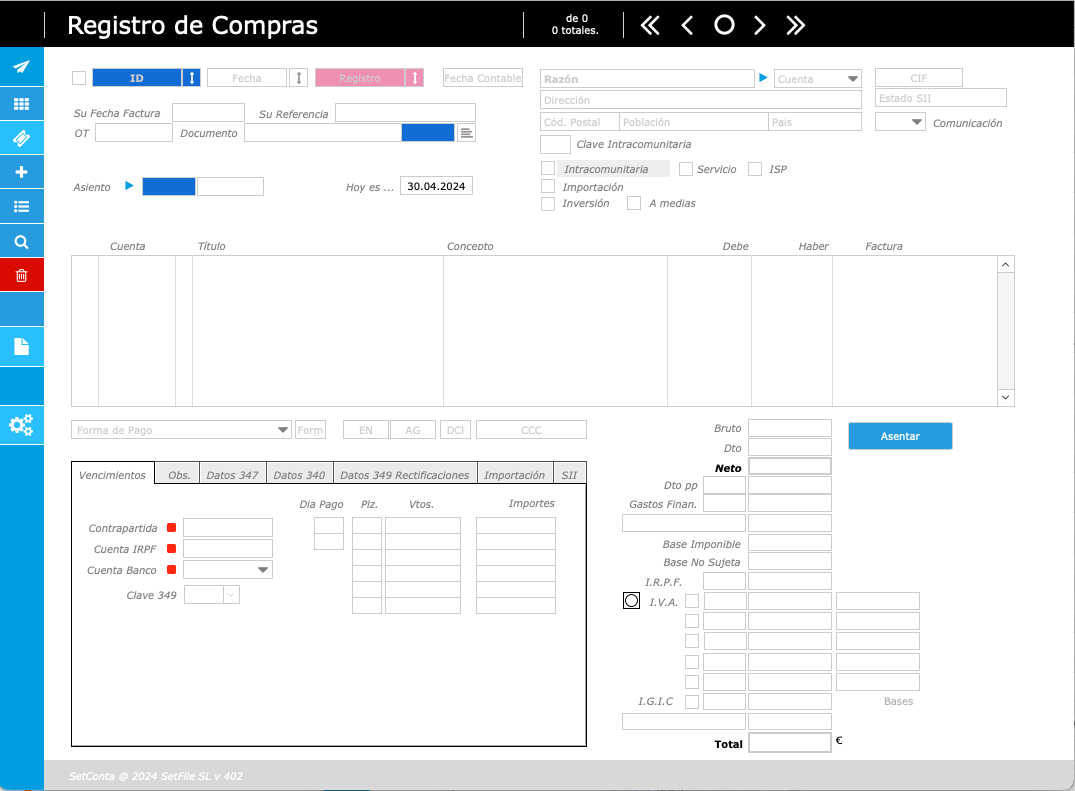
Task: Go to the last record arrow
Action: (796, 26)
